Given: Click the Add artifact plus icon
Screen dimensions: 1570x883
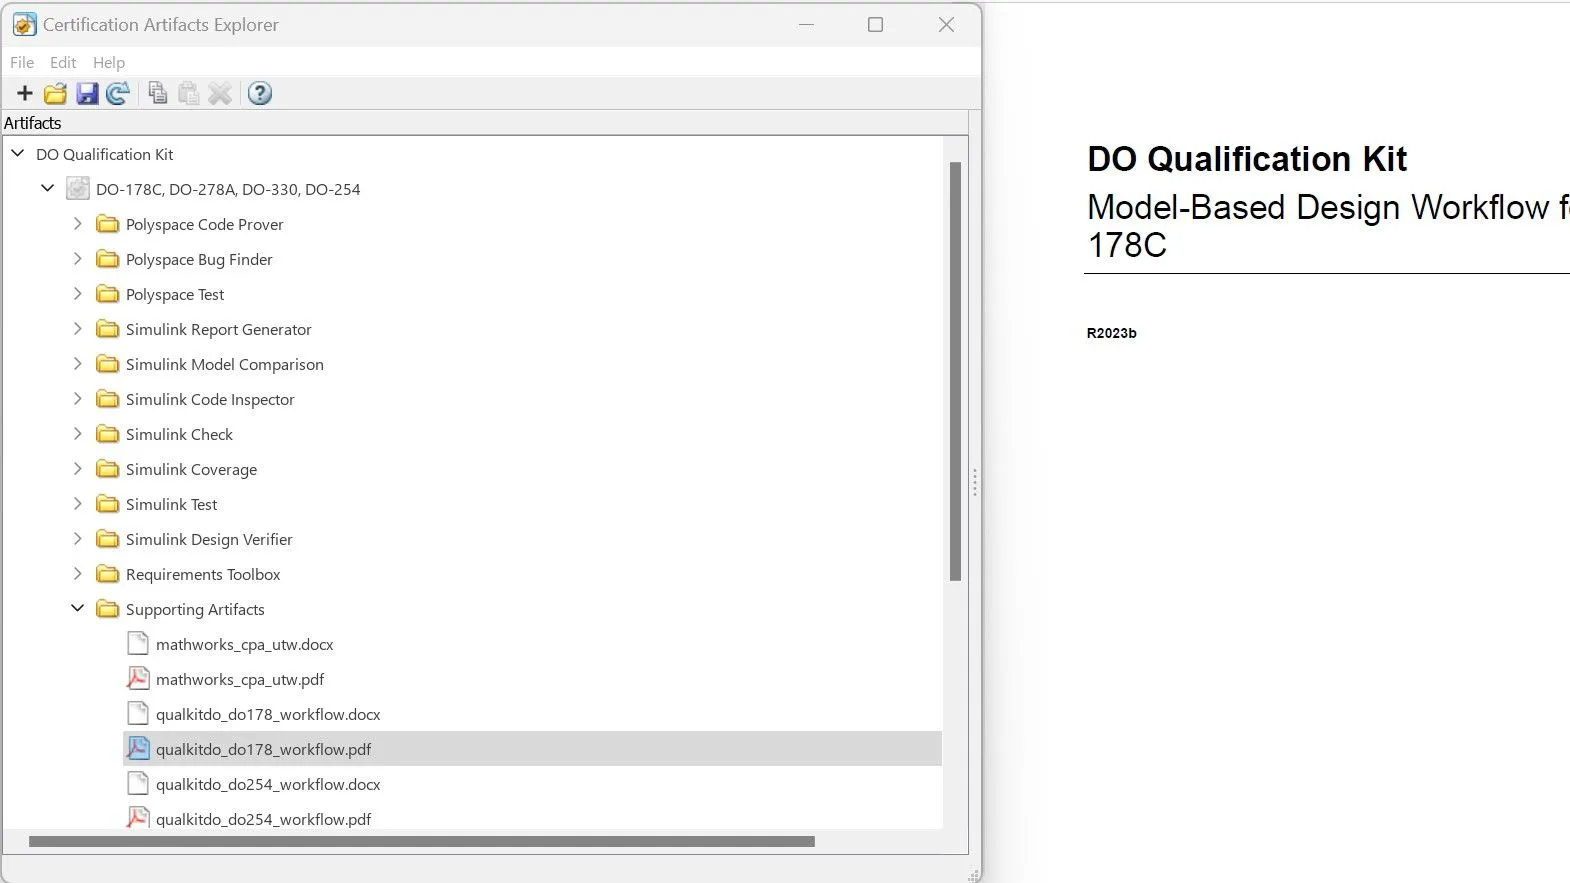Looking at the screenshot, I should [25, 94].
